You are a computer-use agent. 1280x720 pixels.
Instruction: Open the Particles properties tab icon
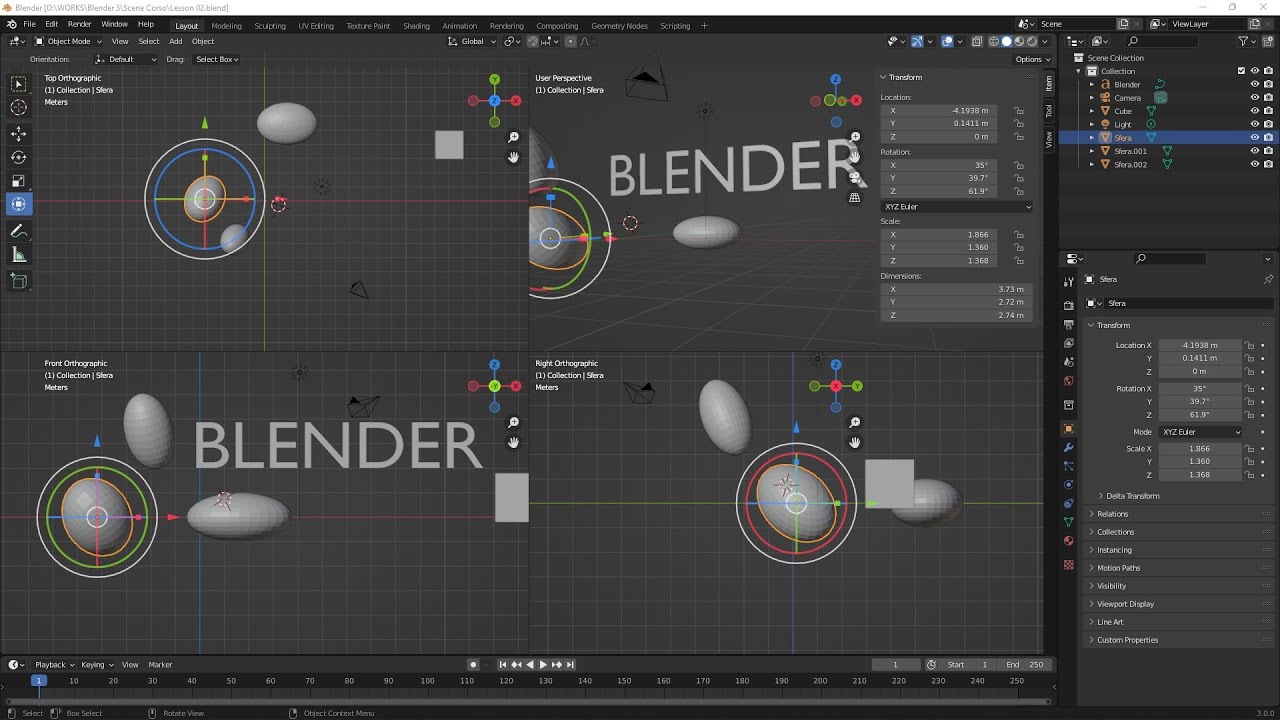click(1069, 466)
